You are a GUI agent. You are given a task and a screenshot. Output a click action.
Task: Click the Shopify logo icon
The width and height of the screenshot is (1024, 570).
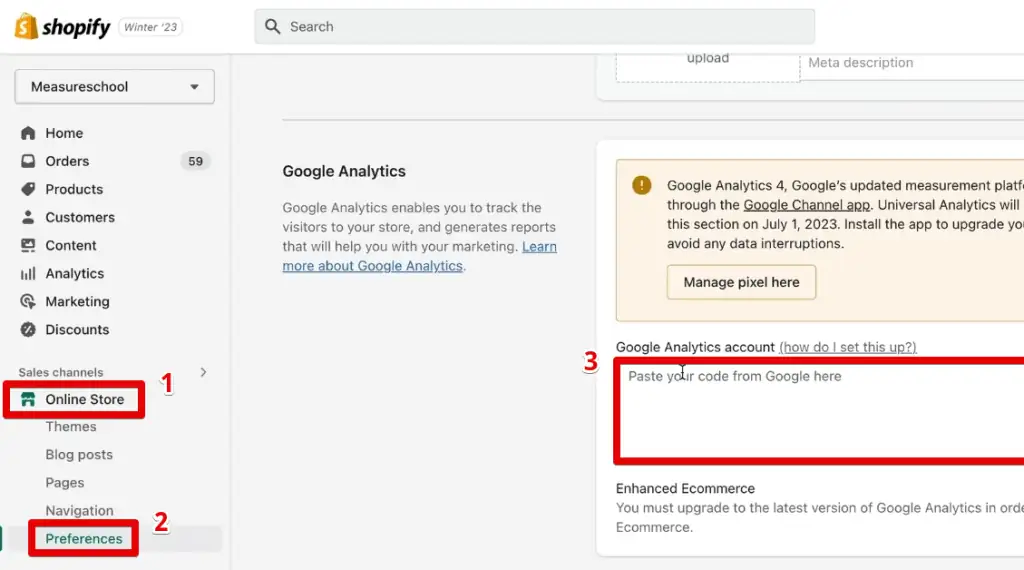tap(26, 27)
